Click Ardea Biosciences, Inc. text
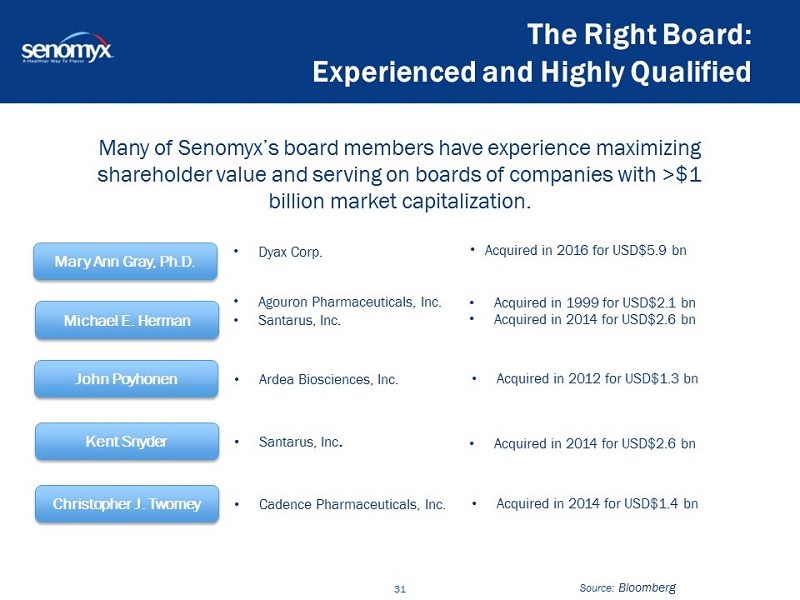Image resolution: width=800 pixels, height=600 pixels. tap(328, 380)
